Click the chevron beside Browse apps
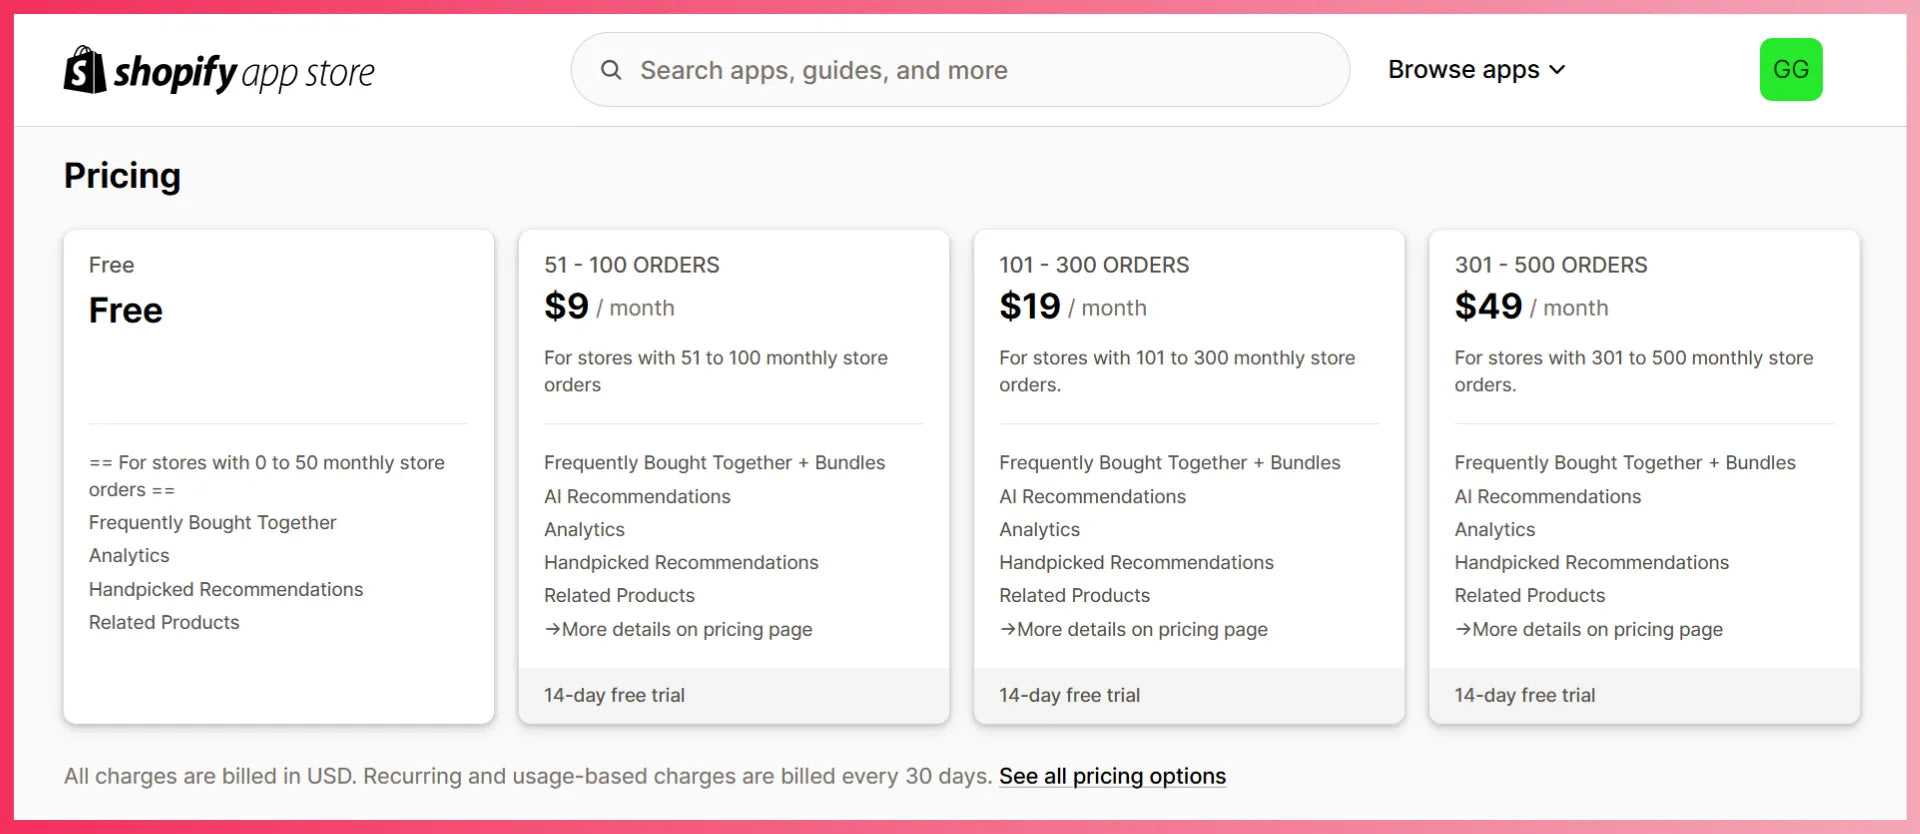The image size is (1920, 834). 1557,70
